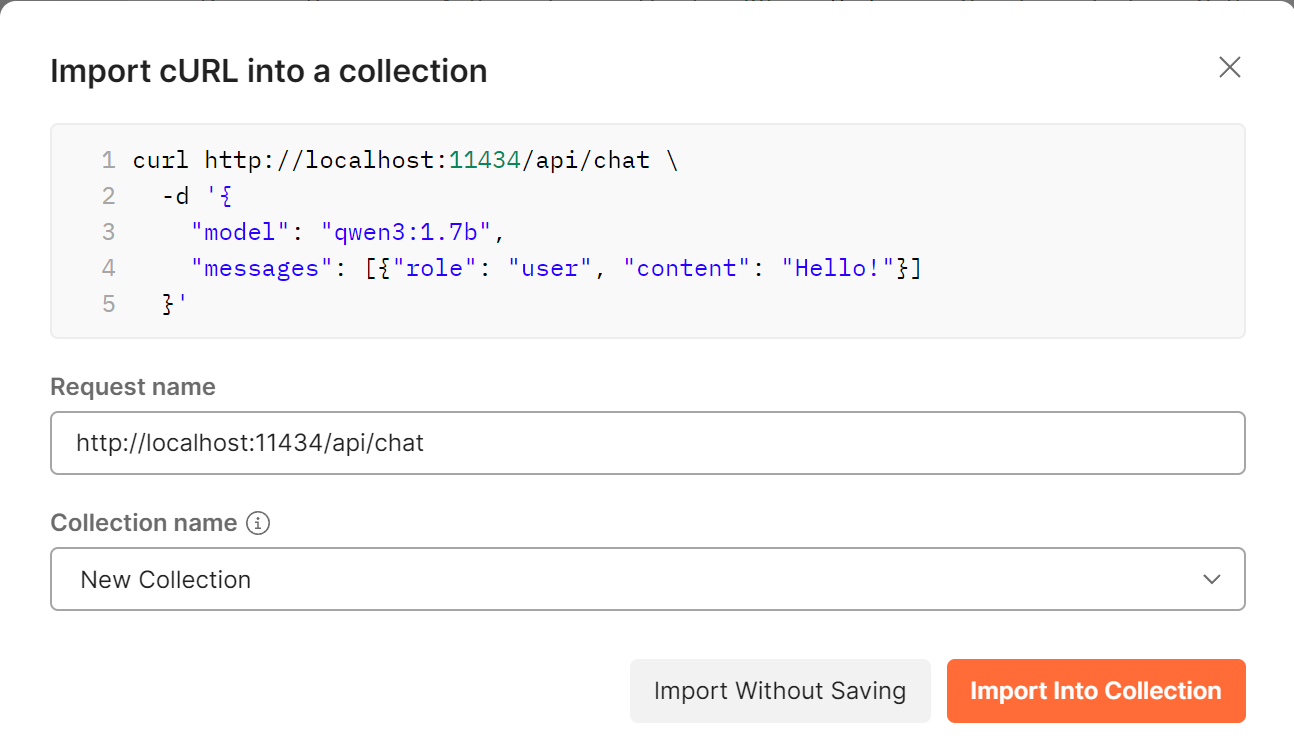This screenshot has width=1294, height=756.
Task: Place cursor on port number 11434
Action: (485, 160)
